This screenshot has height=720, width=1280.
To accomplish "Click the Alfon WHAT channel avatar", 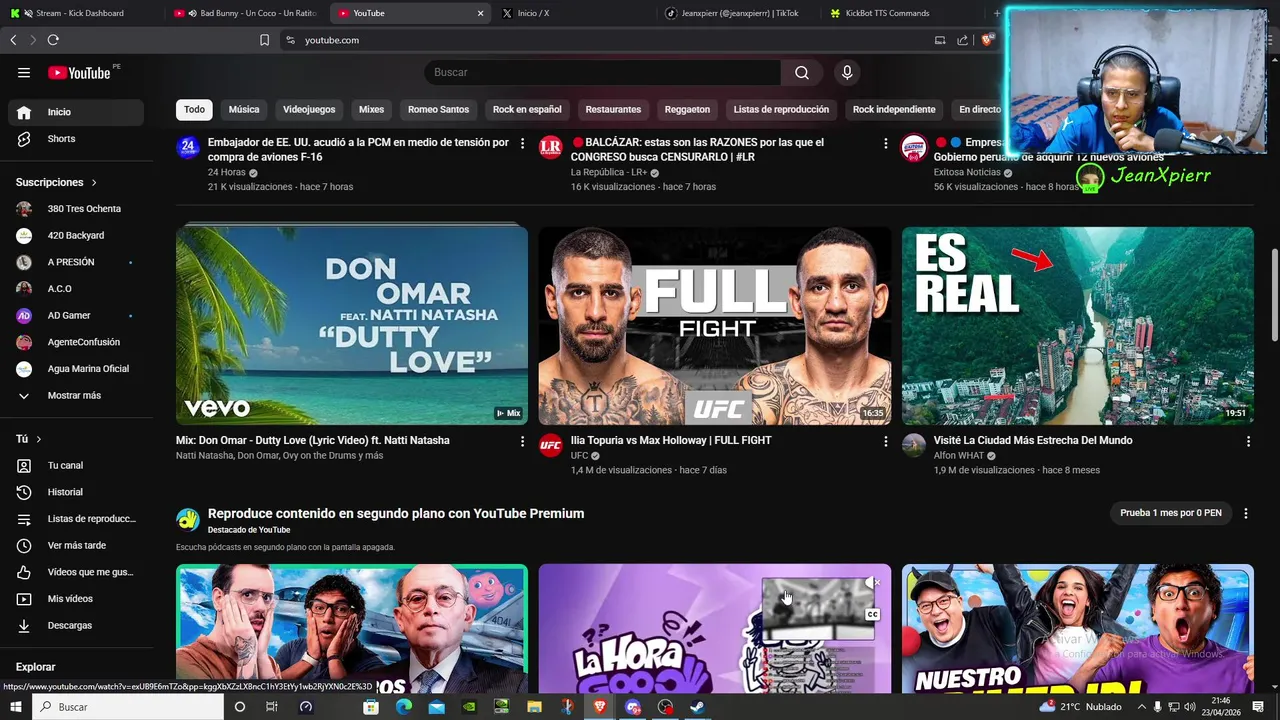I will [914, 446].
